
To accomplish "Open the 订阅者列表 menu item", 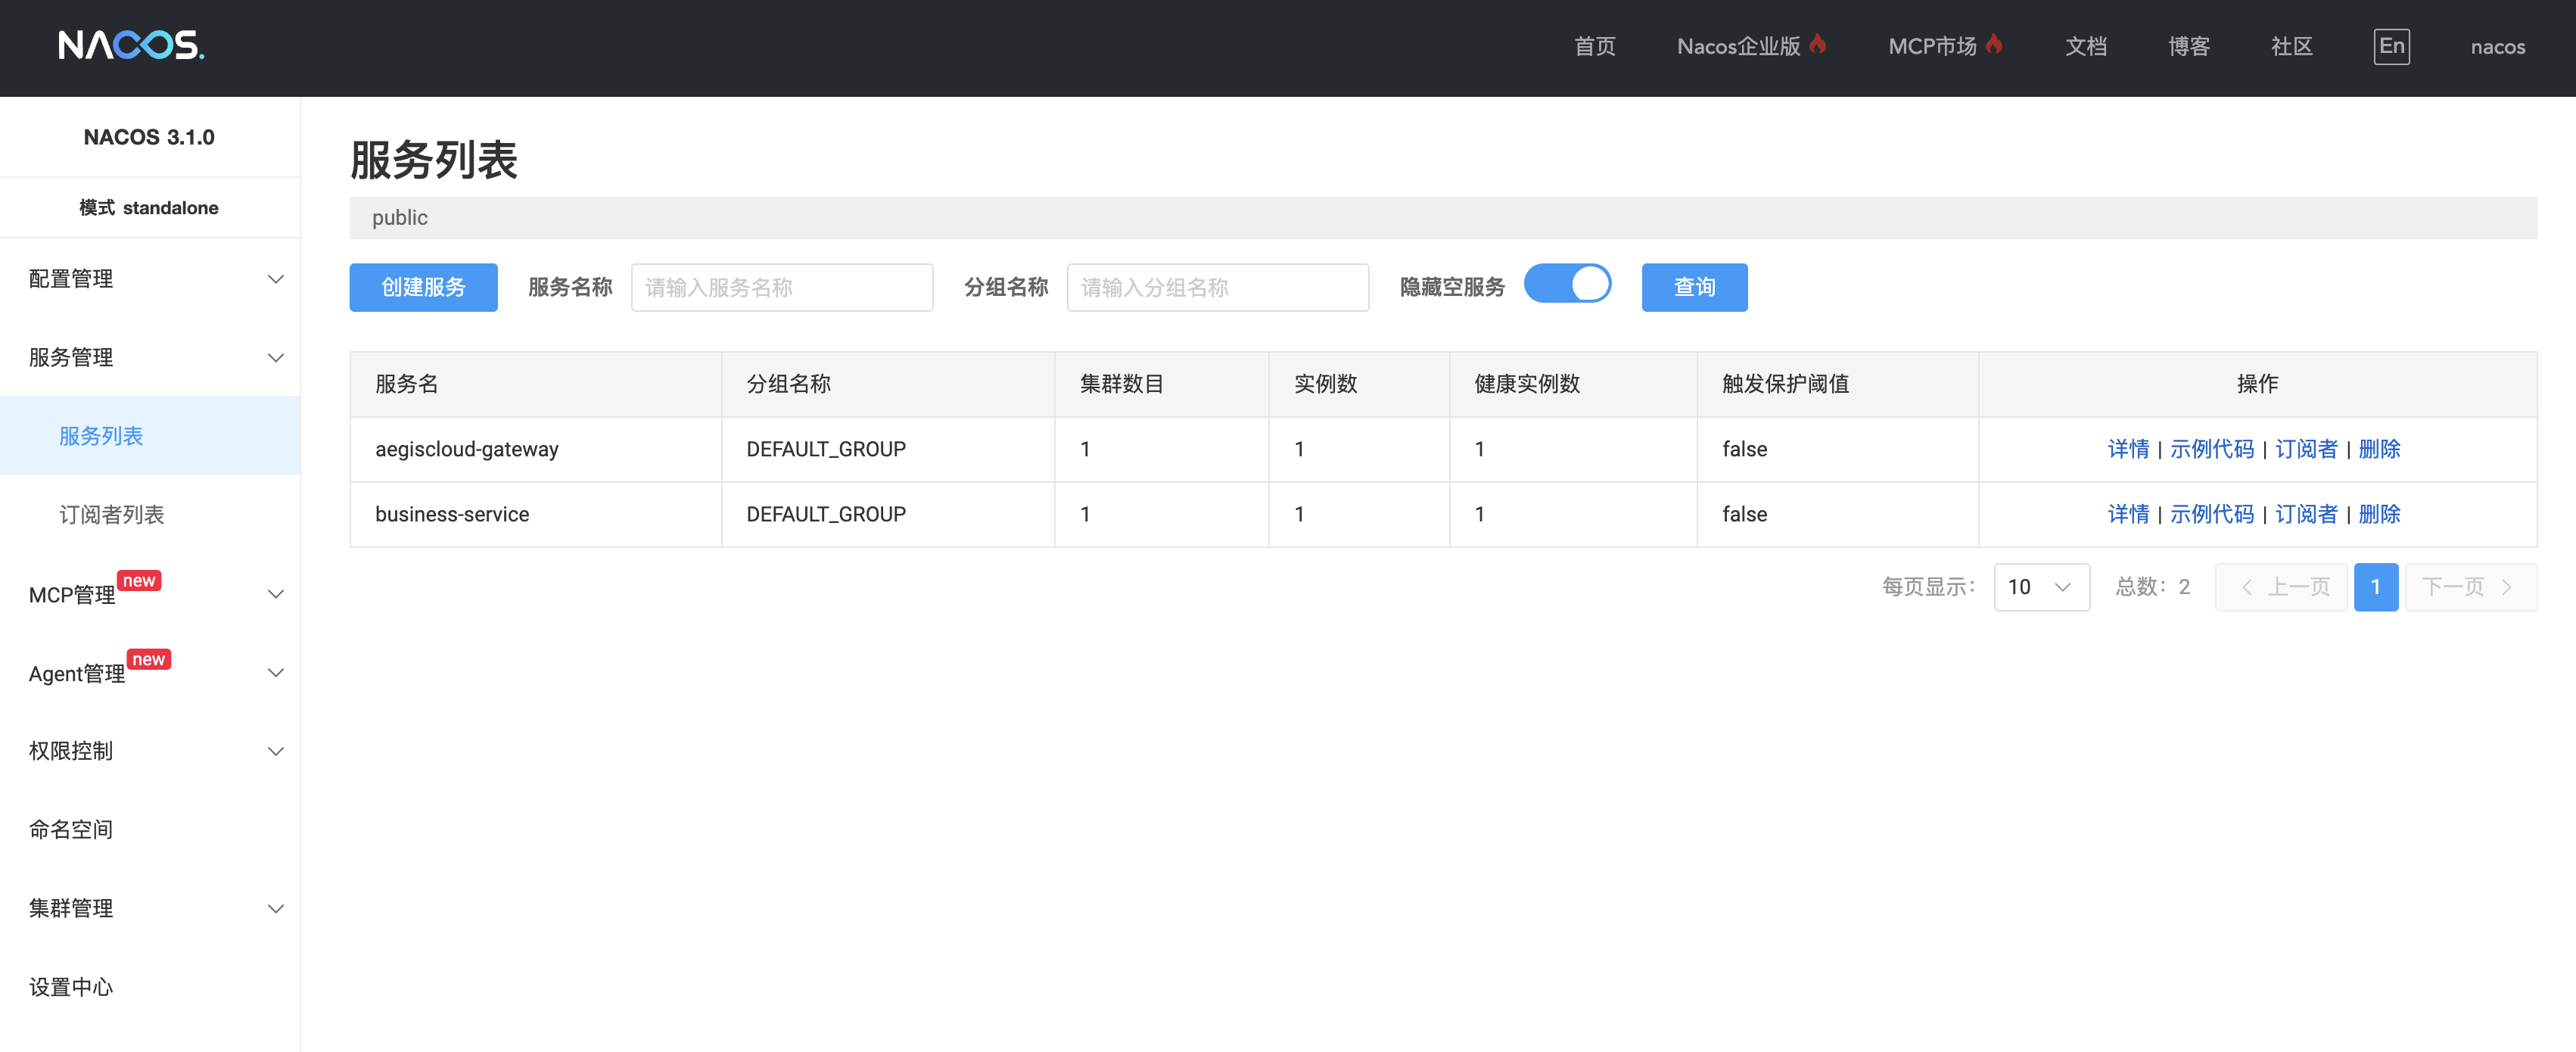I will tap(112, 515).
